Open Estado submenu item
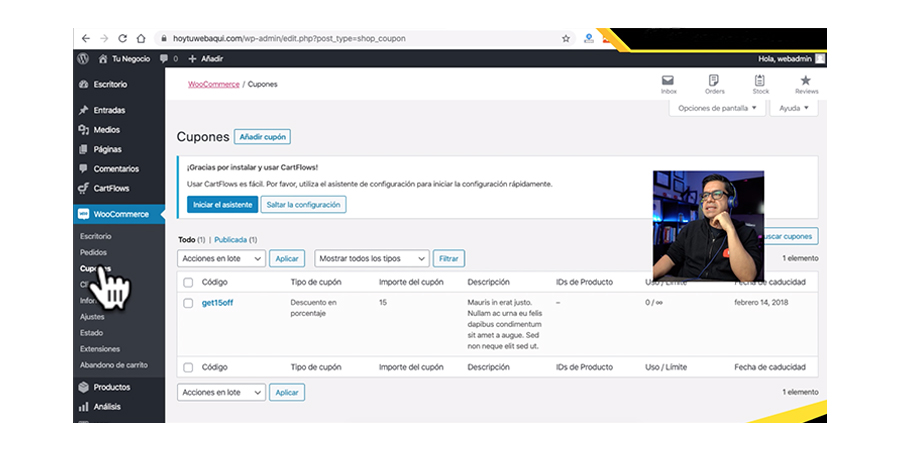Screen dimensions: 900x450 pyautogui.click(x=91, y=333)
